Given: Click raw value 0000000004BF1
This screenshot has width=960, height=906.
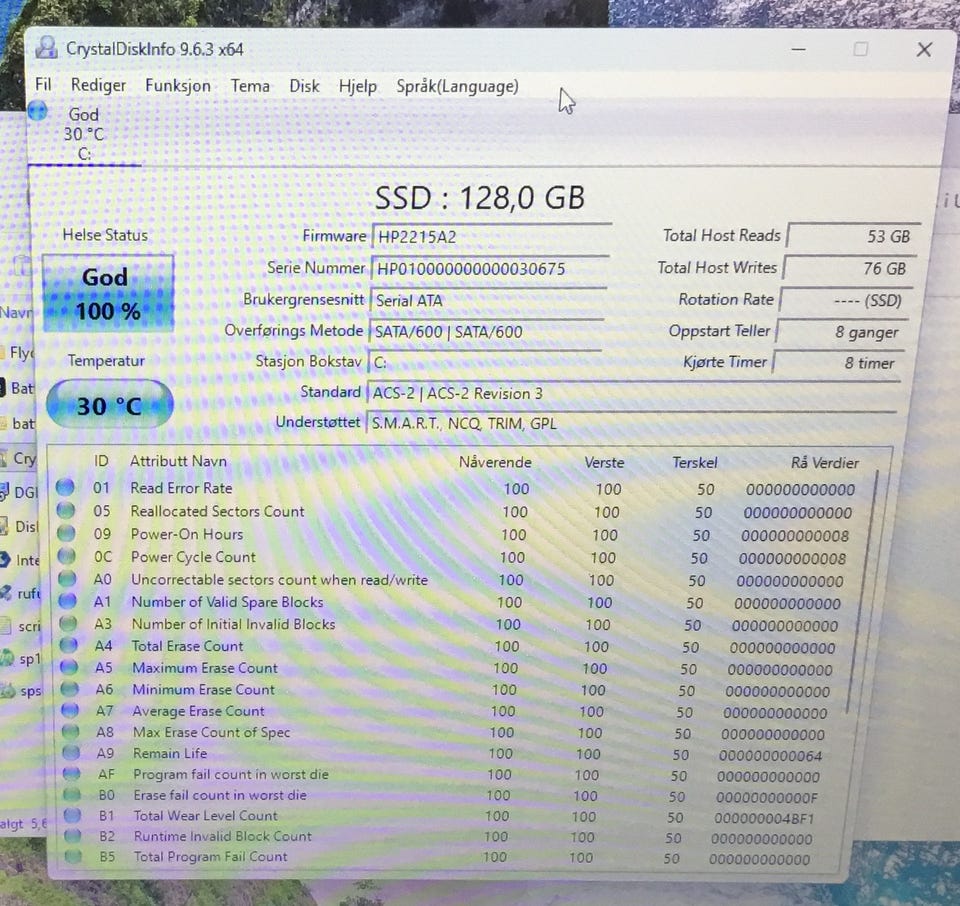Looking at the screenshot, I should [763, 818].
